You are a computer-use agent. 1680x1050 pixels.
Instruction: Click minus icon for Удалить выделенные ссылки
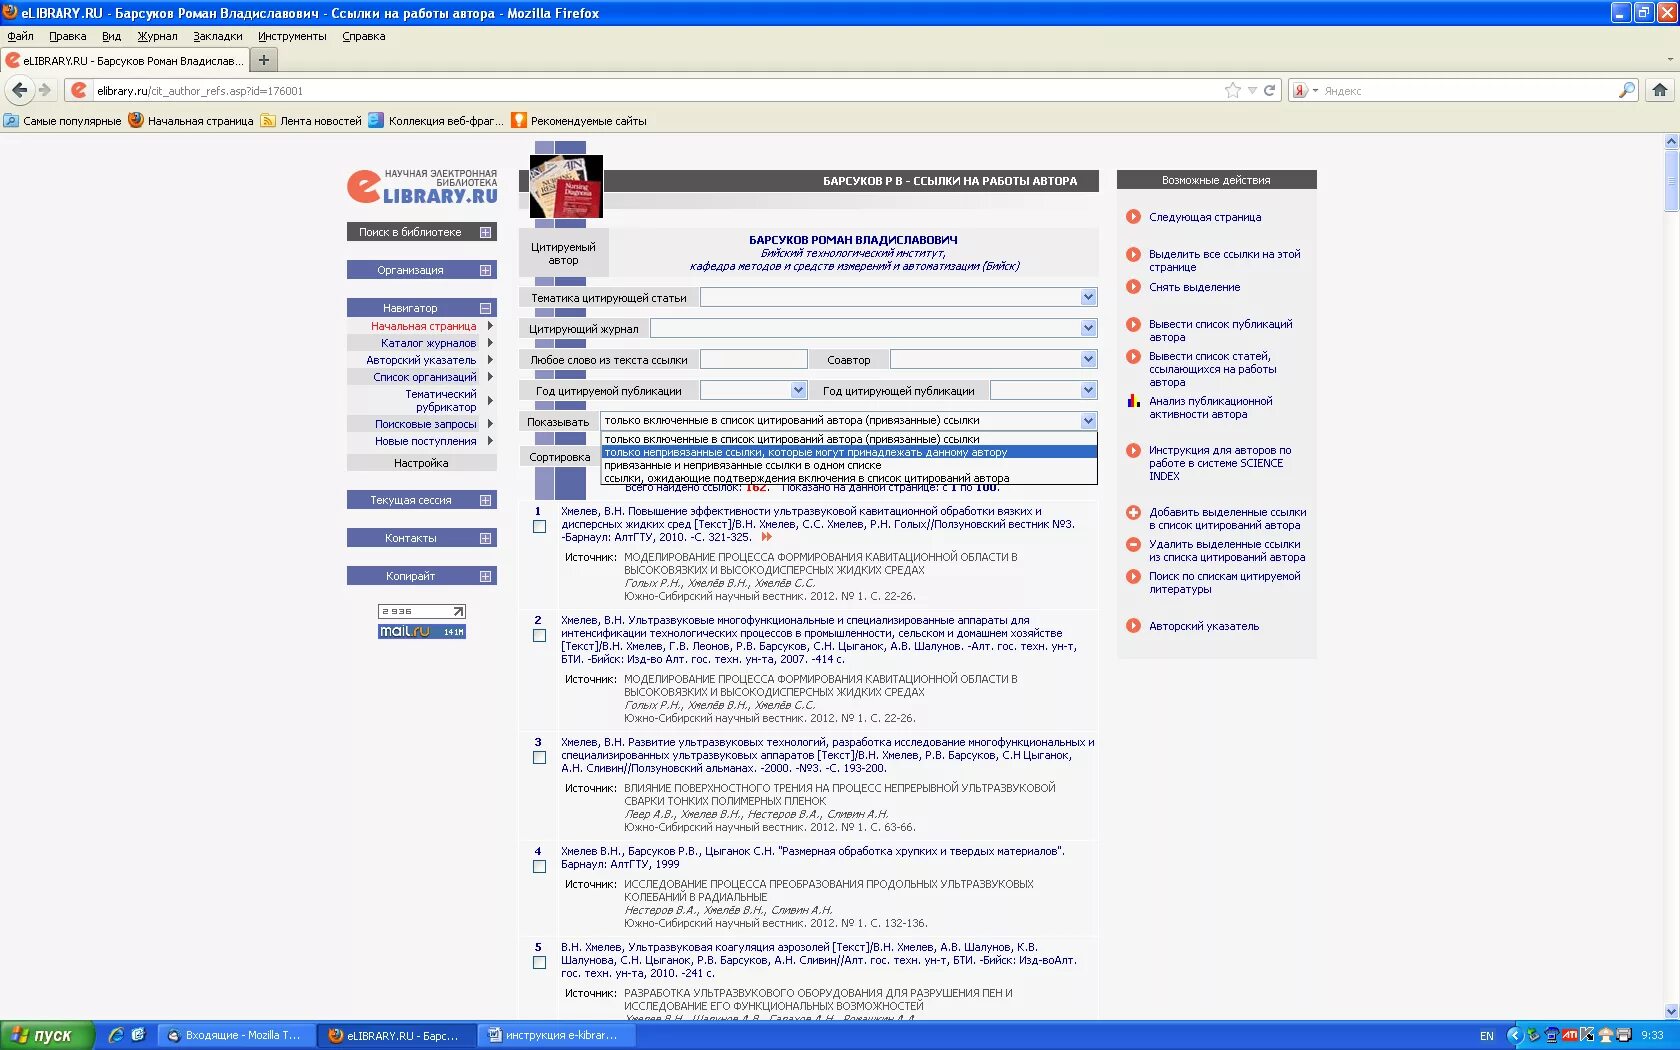coord(1133,544)
